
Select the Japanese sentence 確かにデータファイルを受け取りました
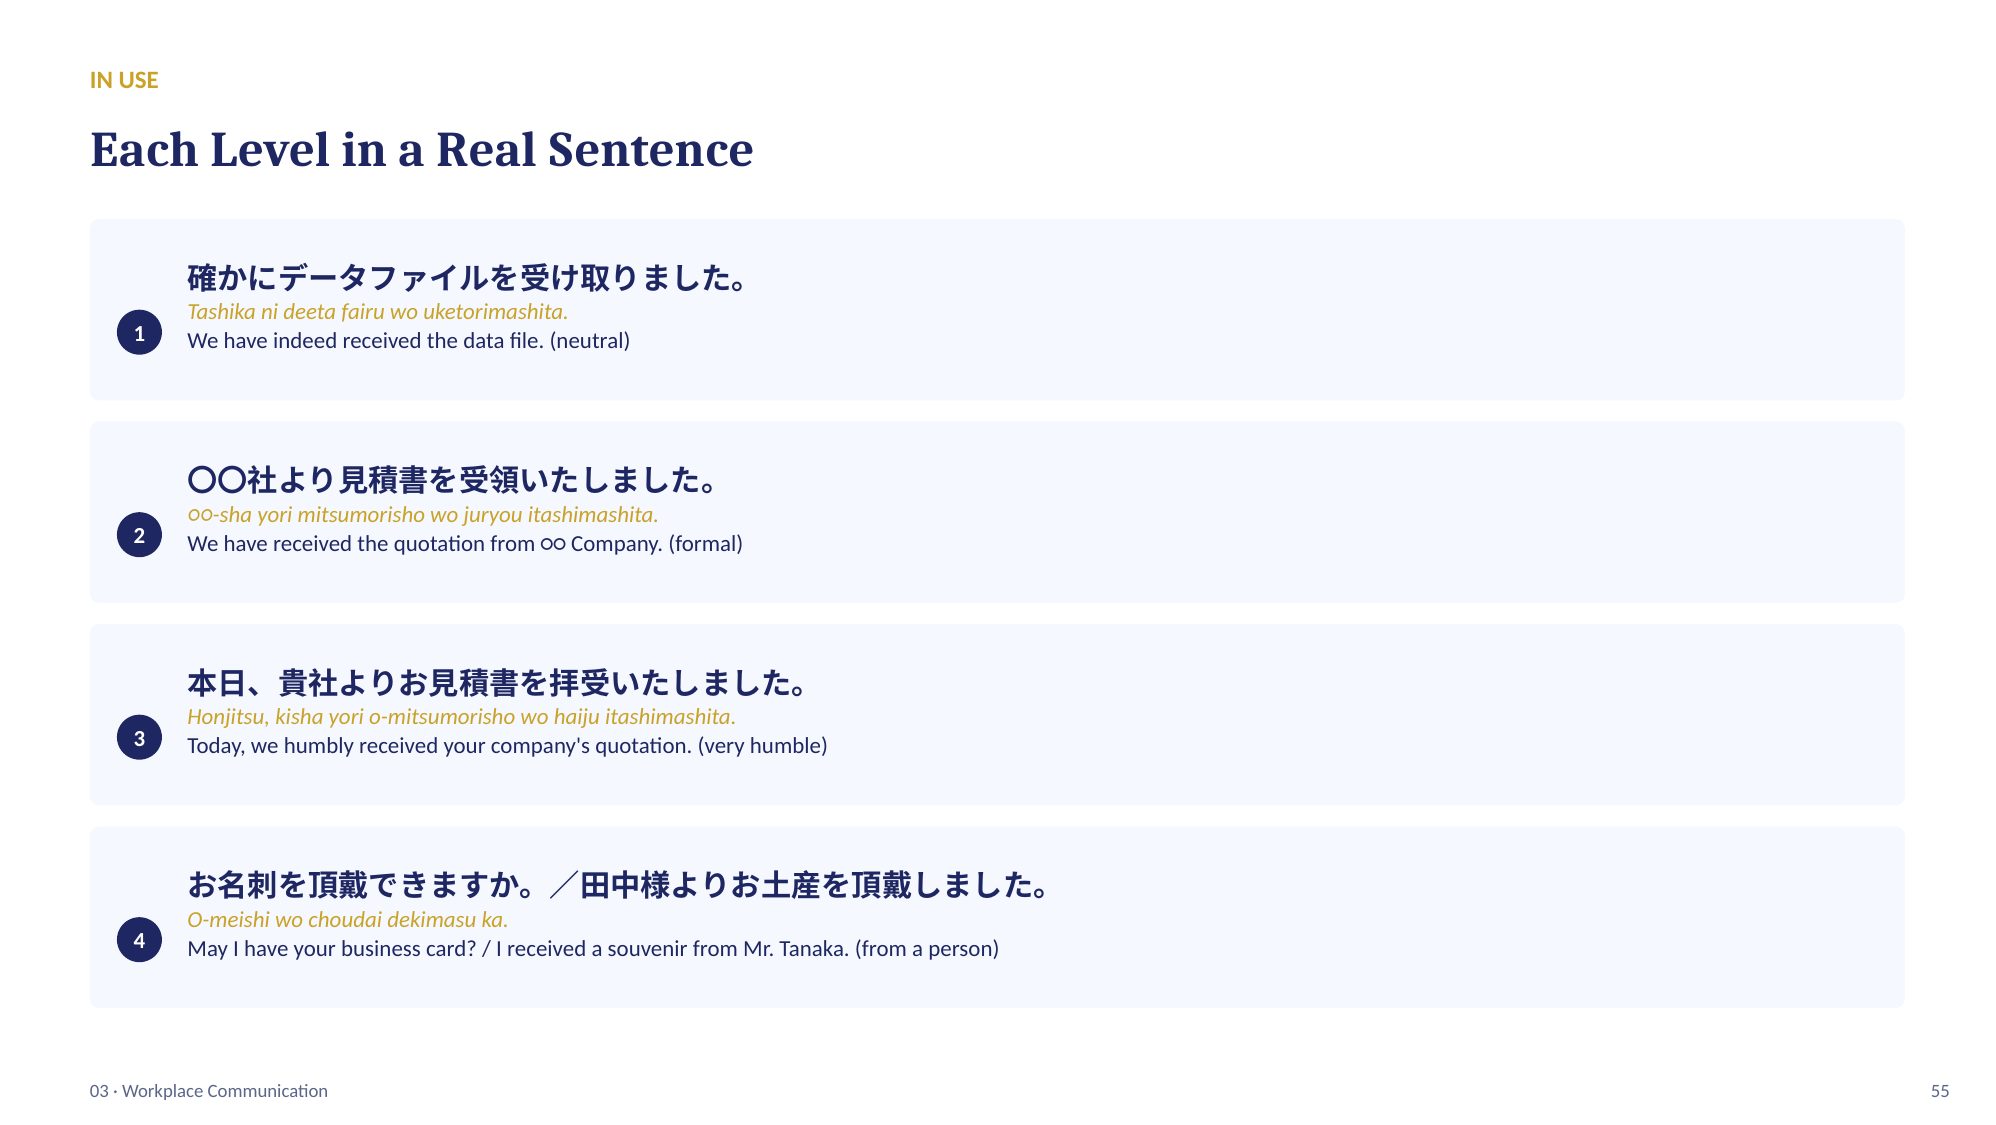469,277
